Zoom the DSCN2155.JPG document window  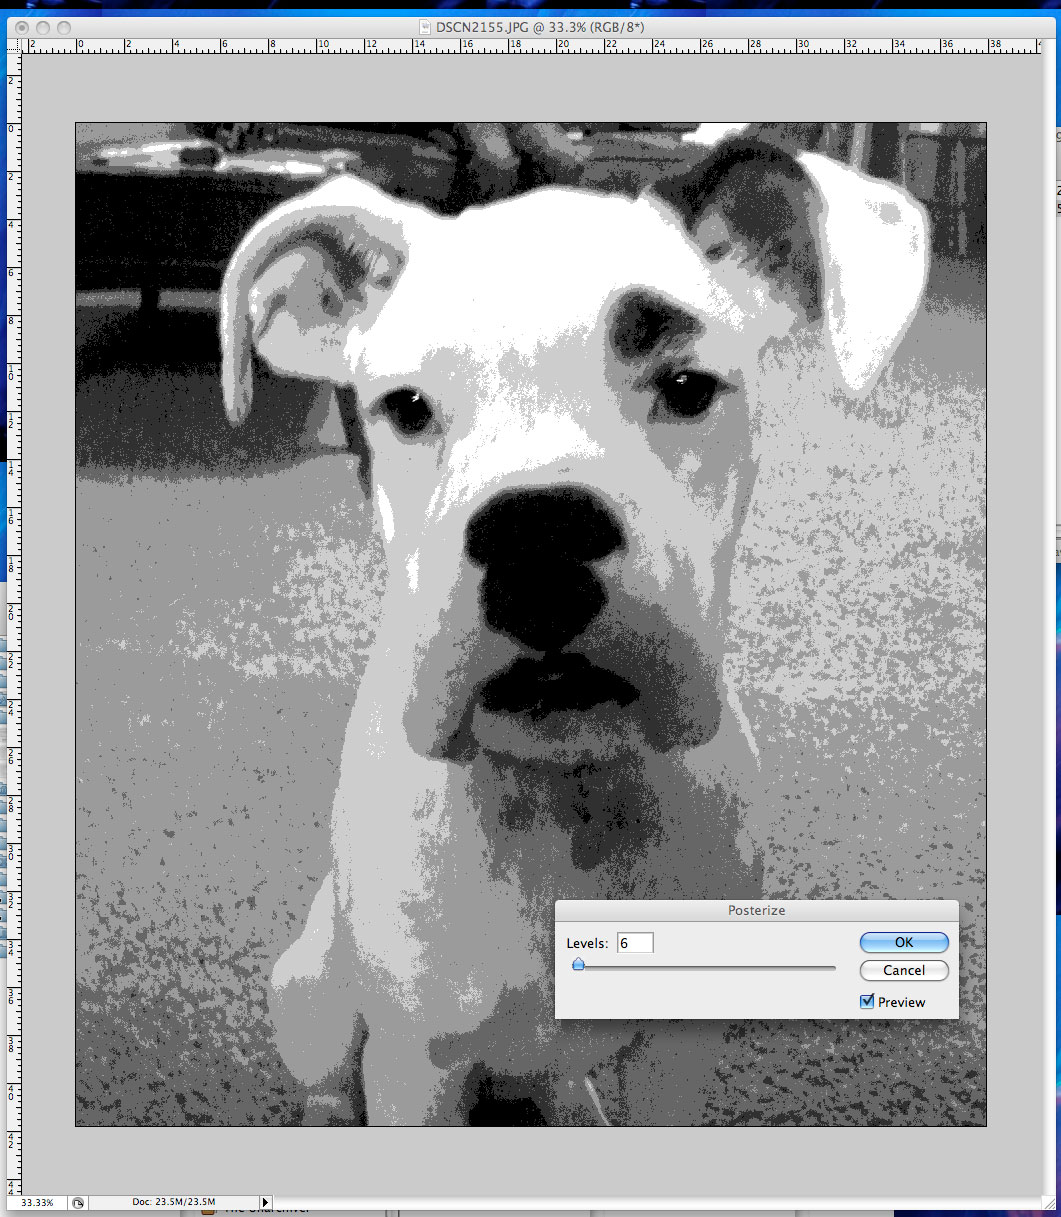click(64, 27)
